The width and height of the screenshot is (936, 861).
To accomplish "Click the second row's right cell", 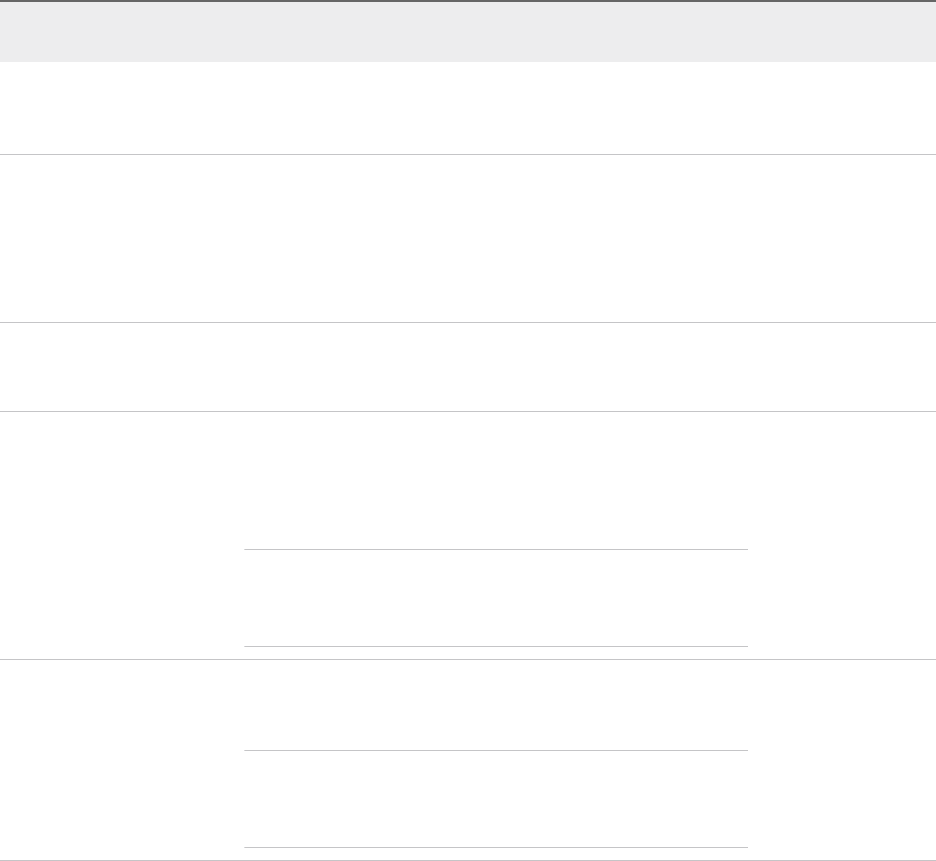I will coord(842,238).
